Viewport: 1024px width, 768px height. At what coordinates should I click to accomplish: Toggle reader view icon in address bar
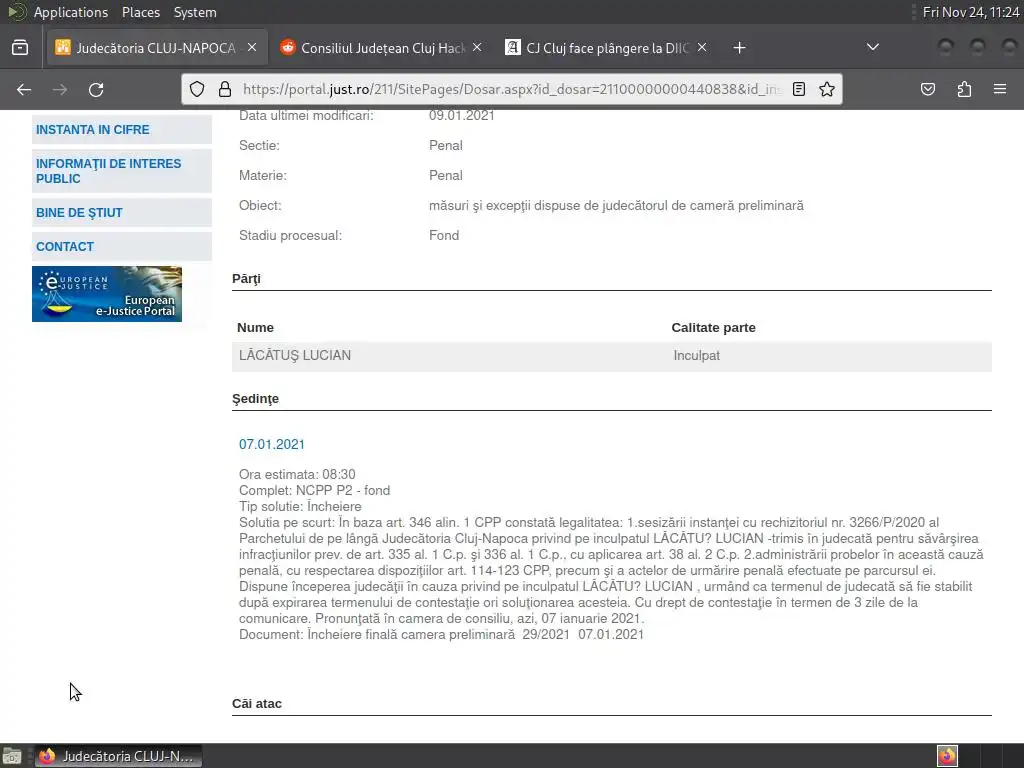coord(799,89)
